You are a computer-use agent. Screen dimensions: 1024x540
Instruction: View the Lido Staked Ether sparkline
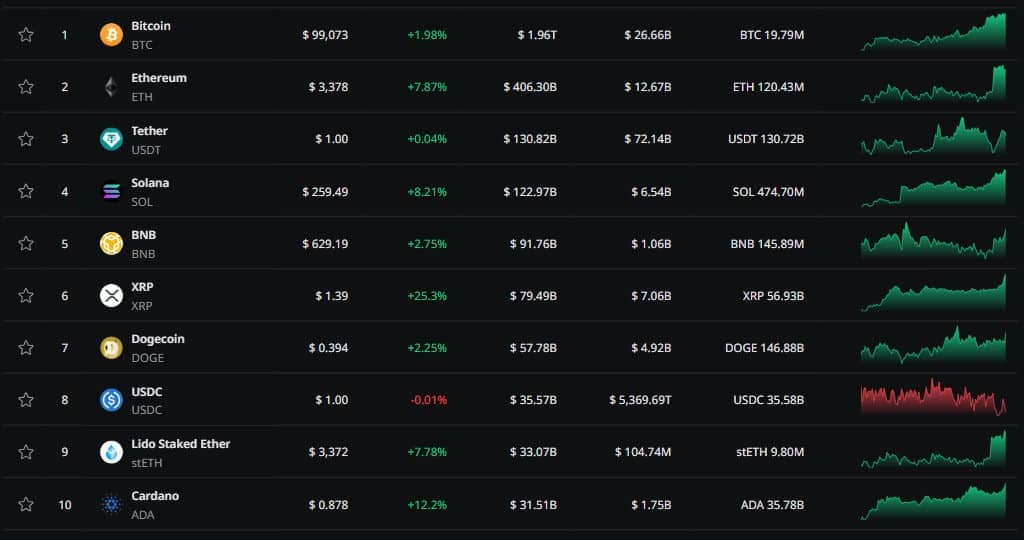(934, 449)
